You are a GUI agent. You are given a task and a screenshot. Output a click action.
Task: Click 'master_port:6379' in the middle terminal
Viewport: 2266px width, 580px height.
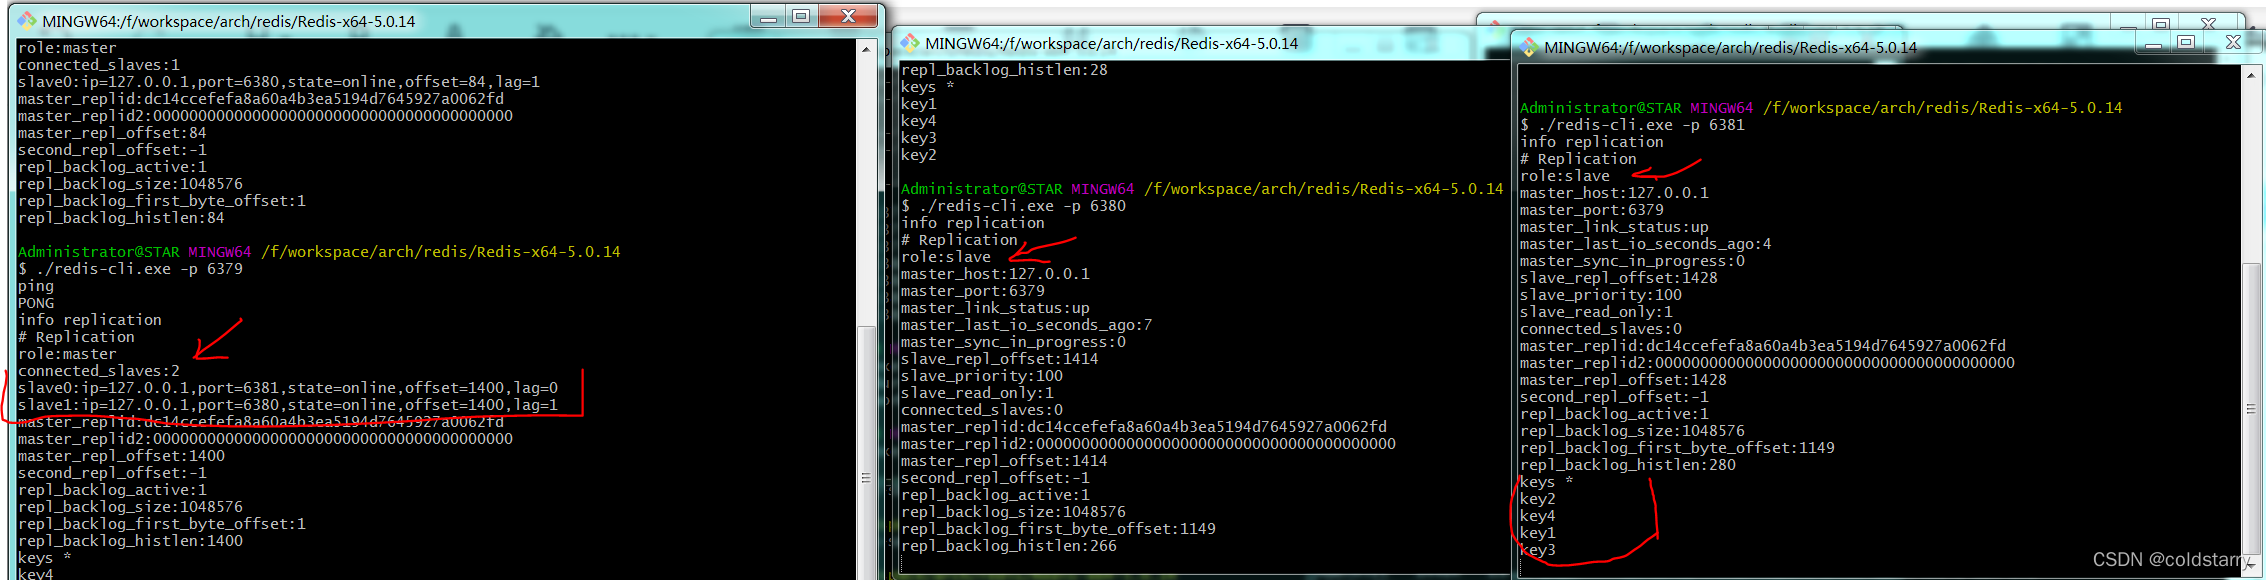[x=973, y=291]
